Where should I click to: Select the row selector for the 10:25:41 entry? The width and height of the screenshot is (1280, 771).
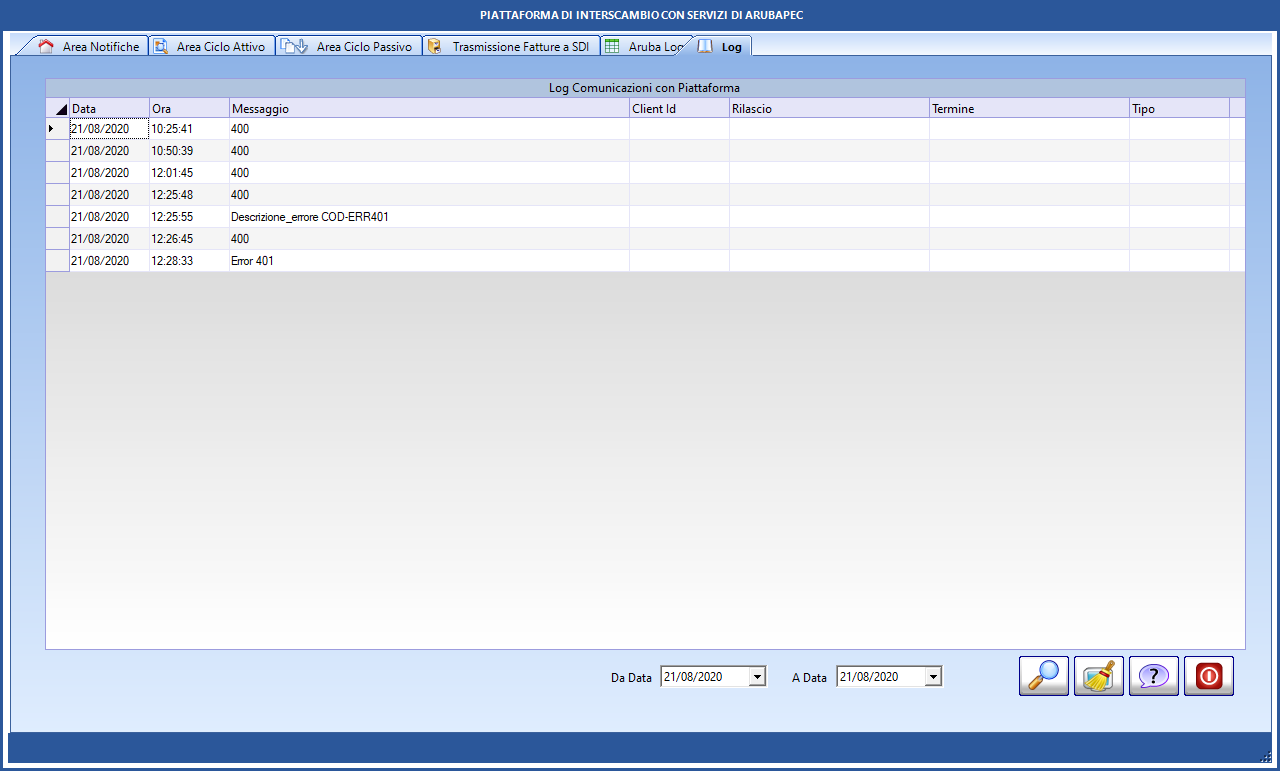pos(58,129)
